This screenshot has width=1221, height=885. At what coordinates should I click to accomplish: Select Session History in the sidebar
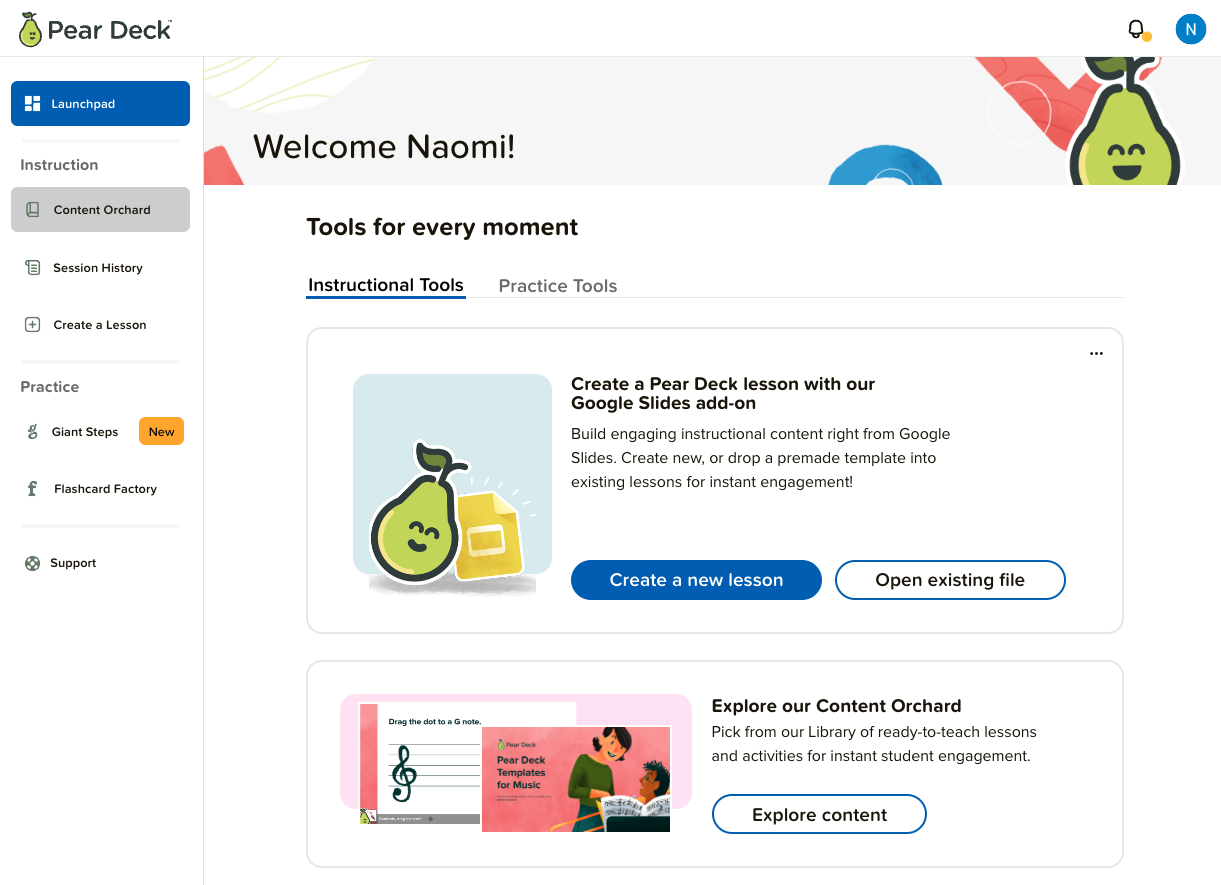click(x=97, y=267)
